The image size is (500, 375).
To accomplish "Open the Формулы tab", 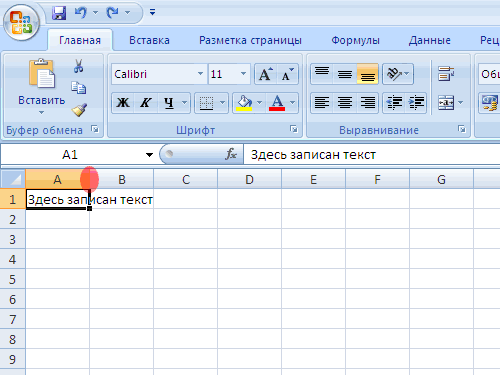I will click(x=355, y=40).
